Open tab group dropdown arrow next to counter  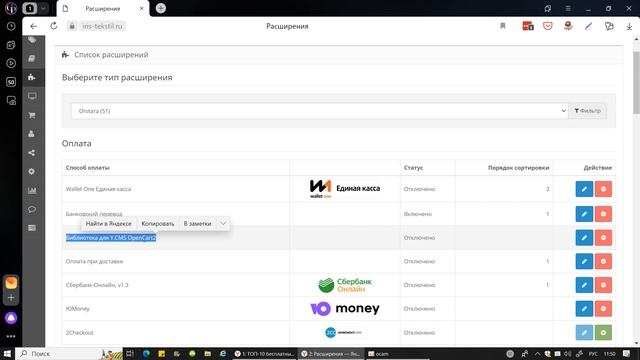(44, 8)
